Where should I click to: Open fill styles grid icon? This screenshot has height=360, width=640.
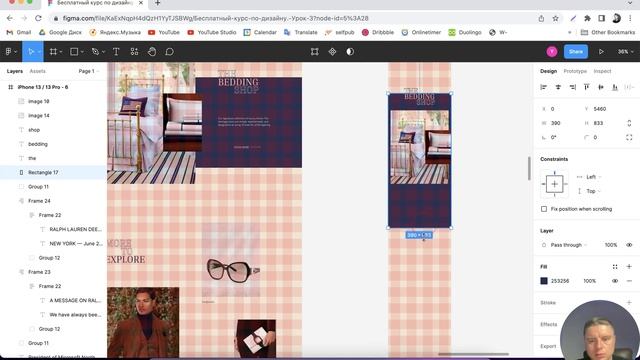click(x=615, y=267)
